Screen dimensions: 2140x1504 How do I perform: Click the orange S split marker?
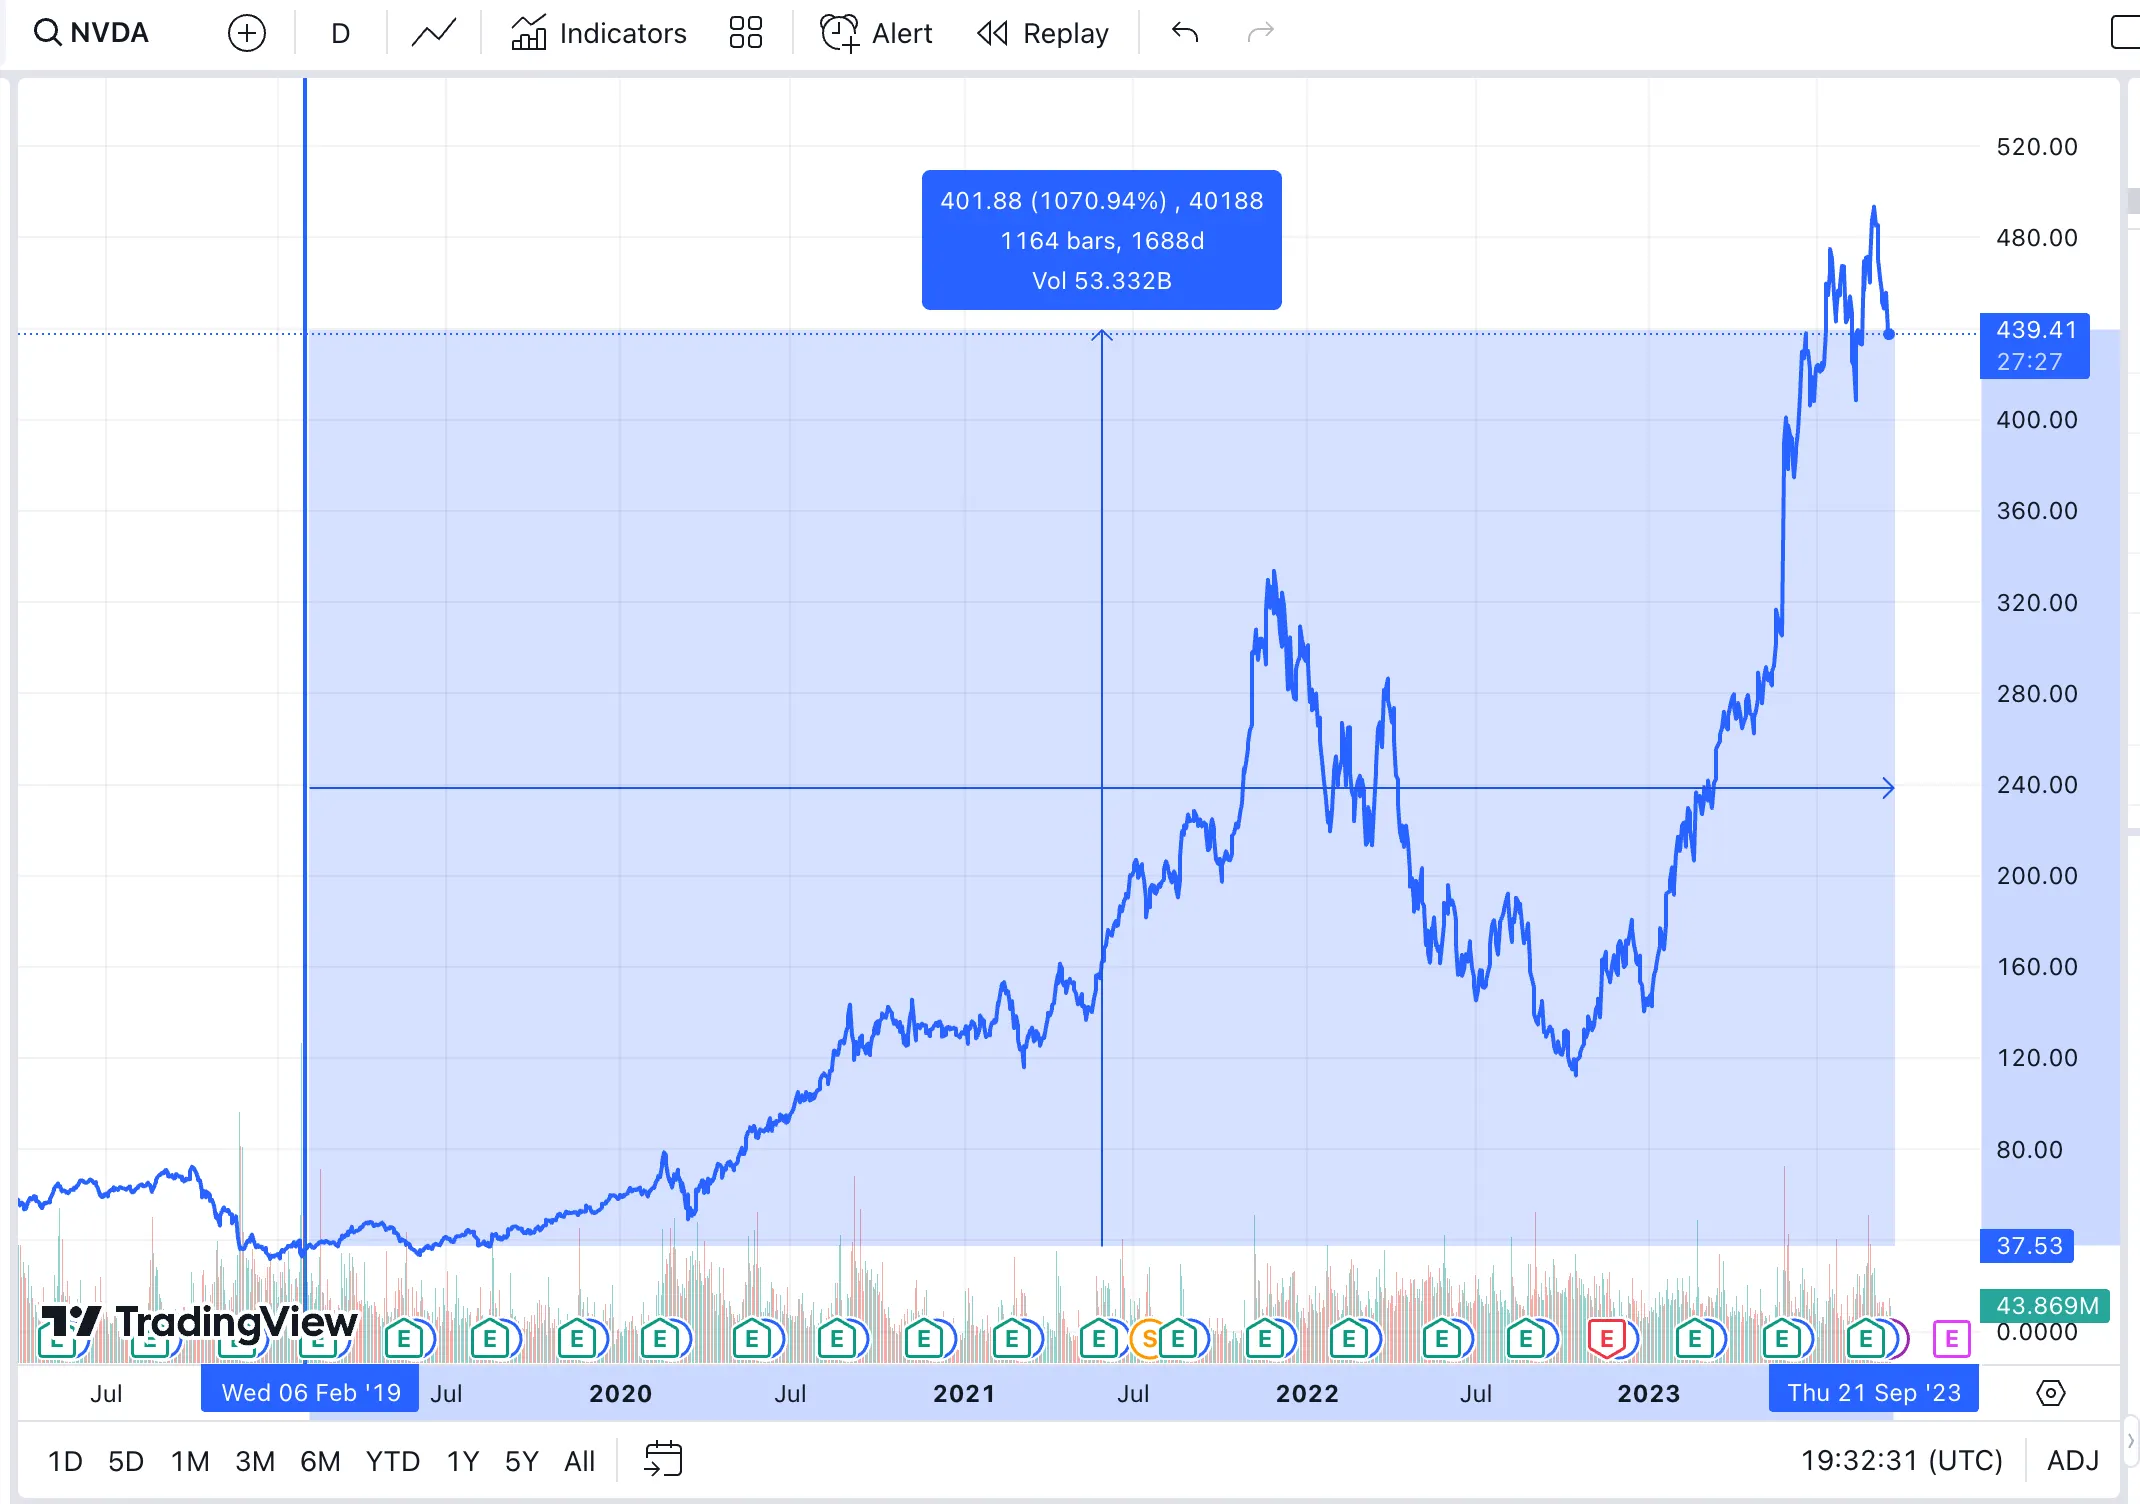(1149, 1338)
